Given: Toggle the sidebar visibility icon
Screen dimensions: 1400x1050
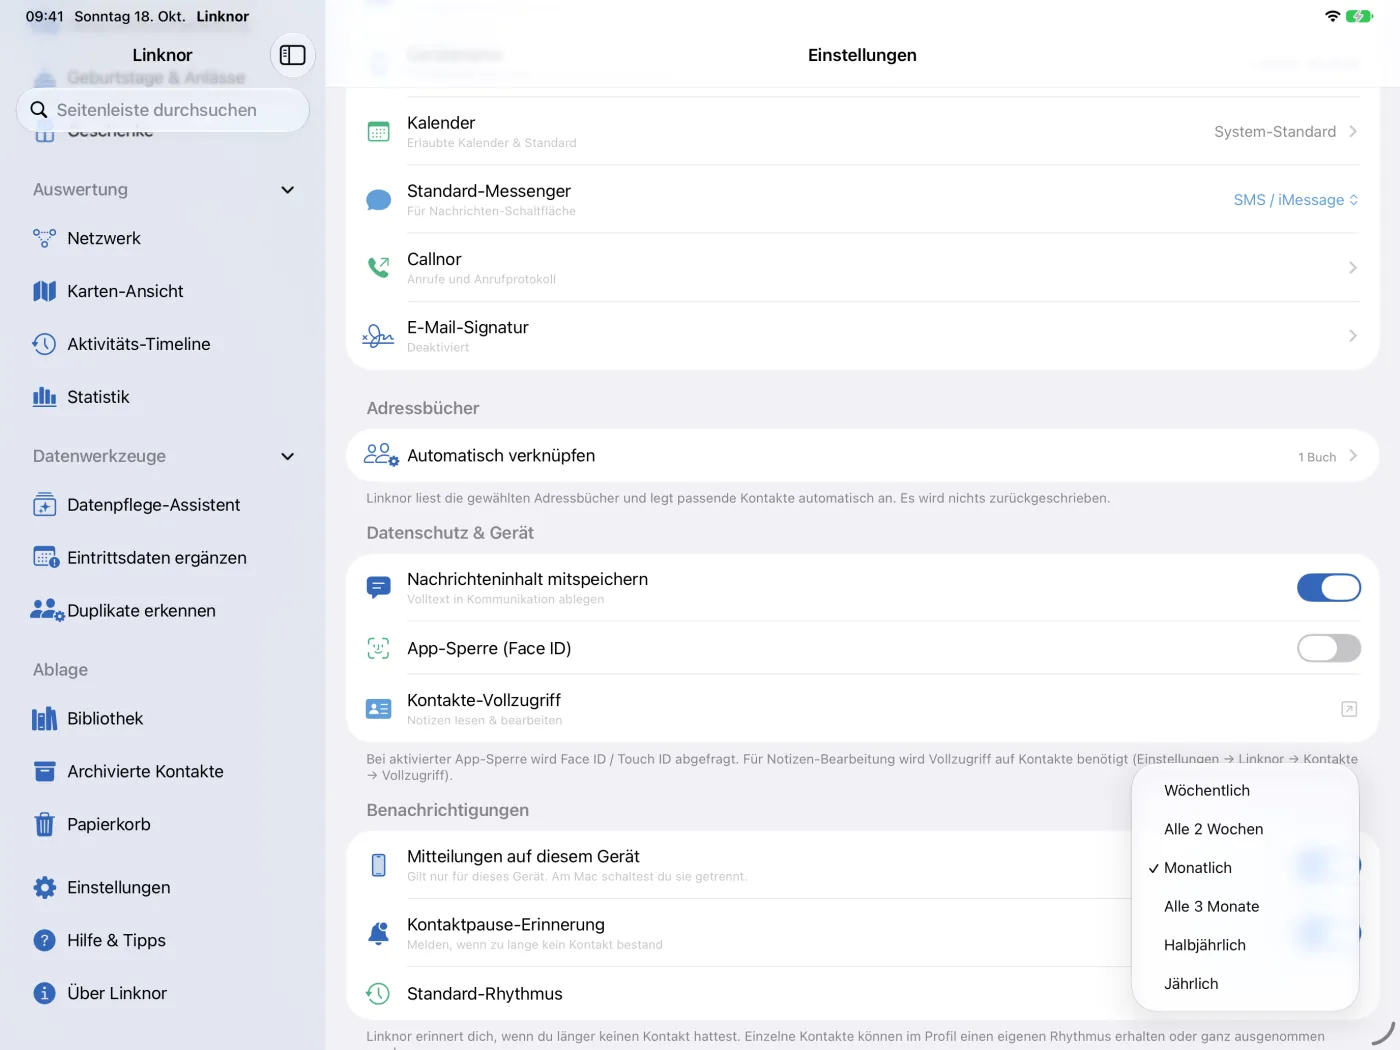Looking at the screenshot, I should pos(292,55).
